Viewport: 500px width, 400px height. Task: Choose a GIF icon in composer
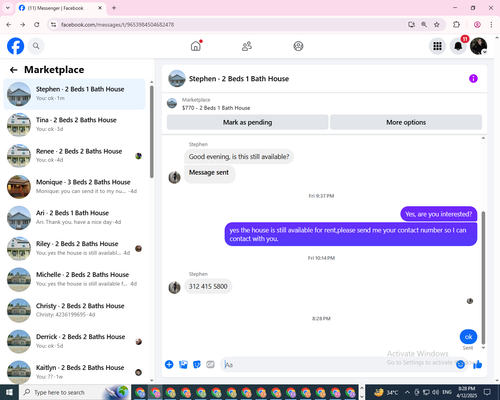point(210,364)
